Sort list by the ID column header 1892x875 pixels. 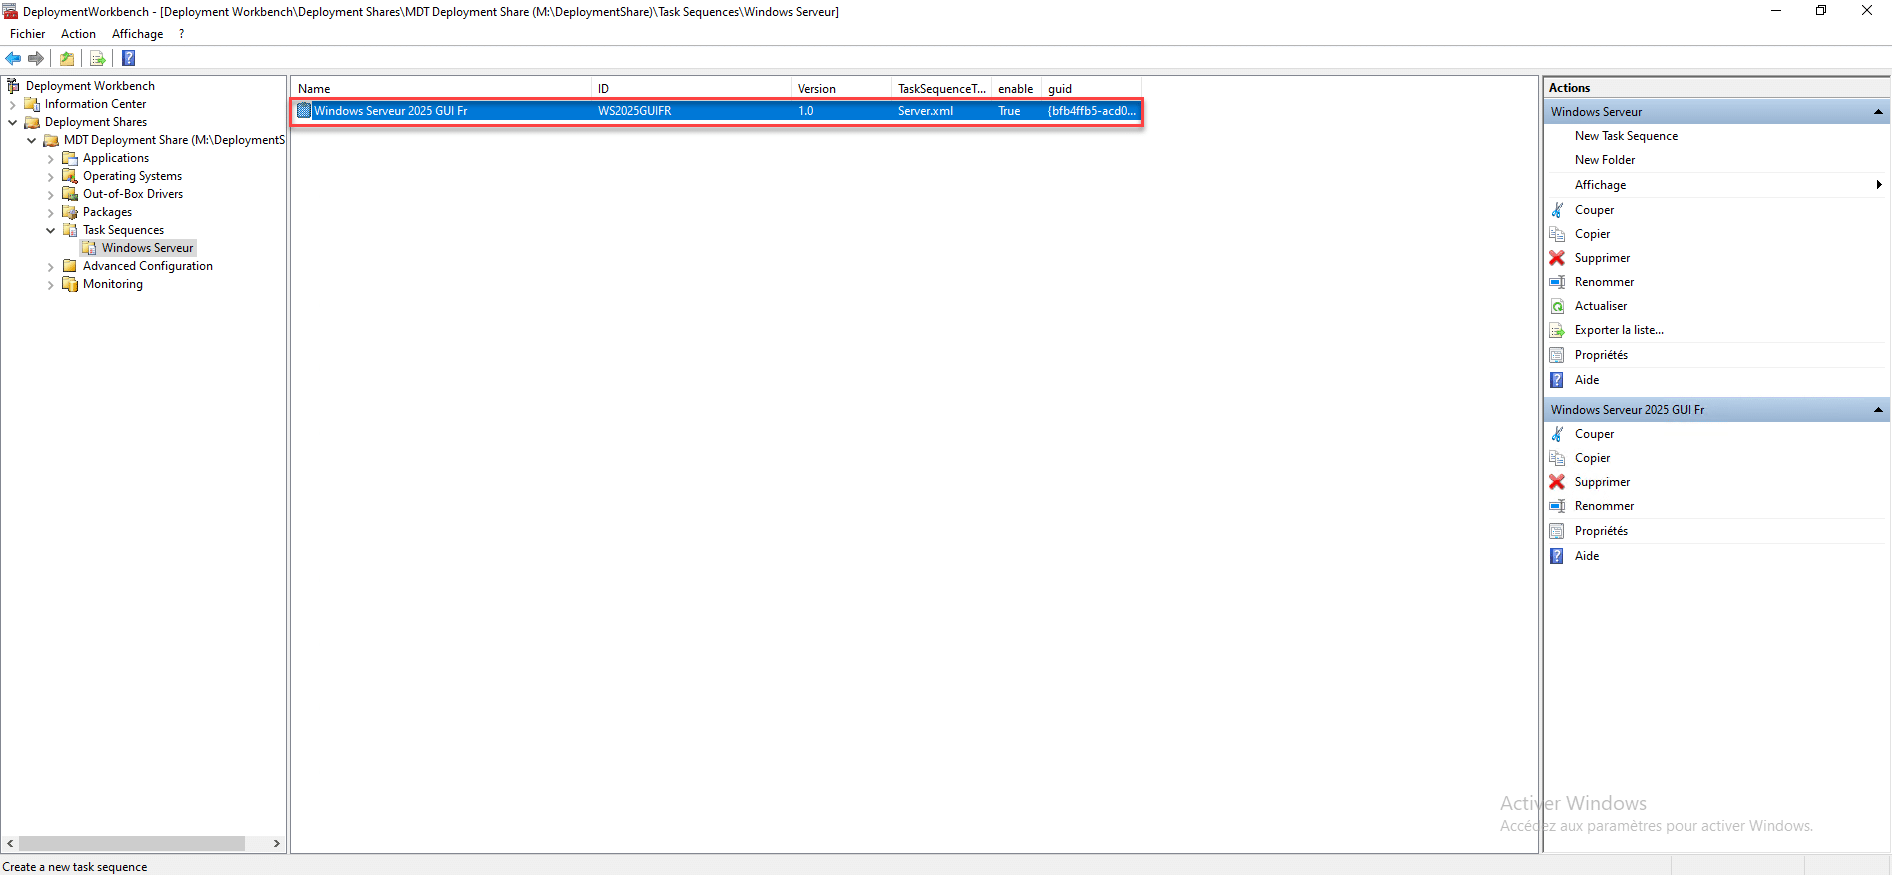[690, 89]
